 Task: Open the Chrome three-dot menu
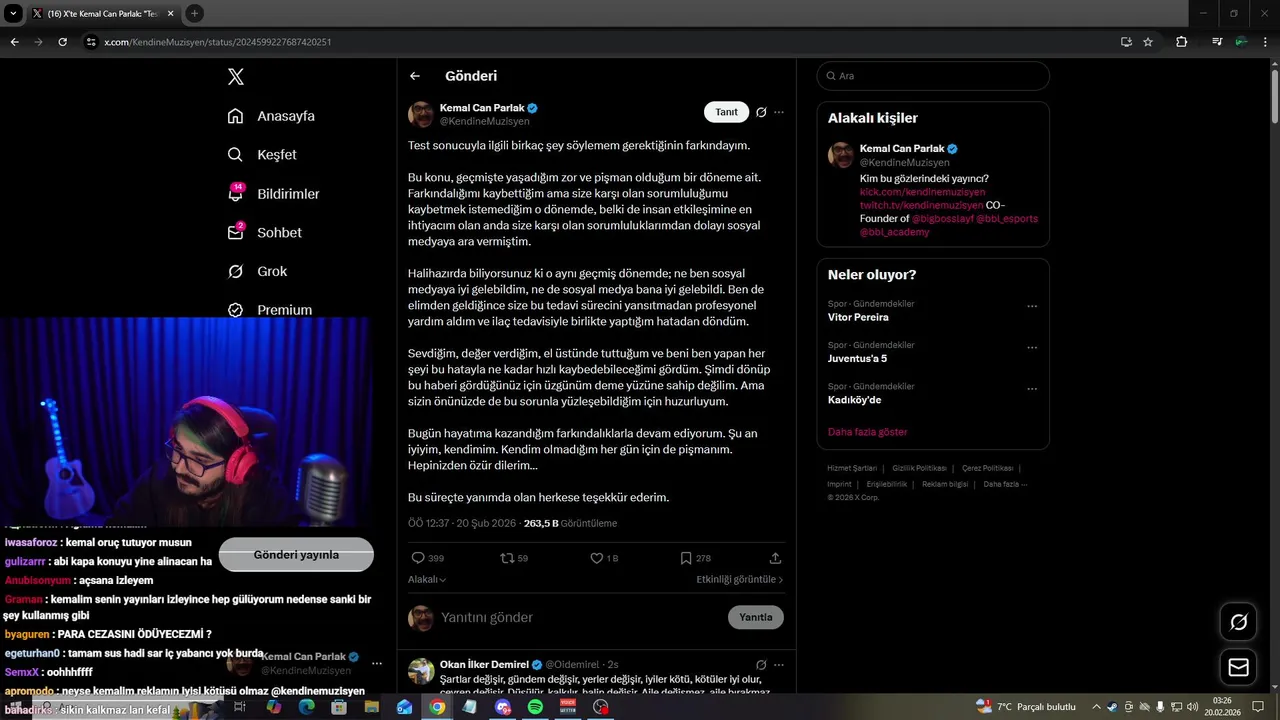[x=1266, y=42]
